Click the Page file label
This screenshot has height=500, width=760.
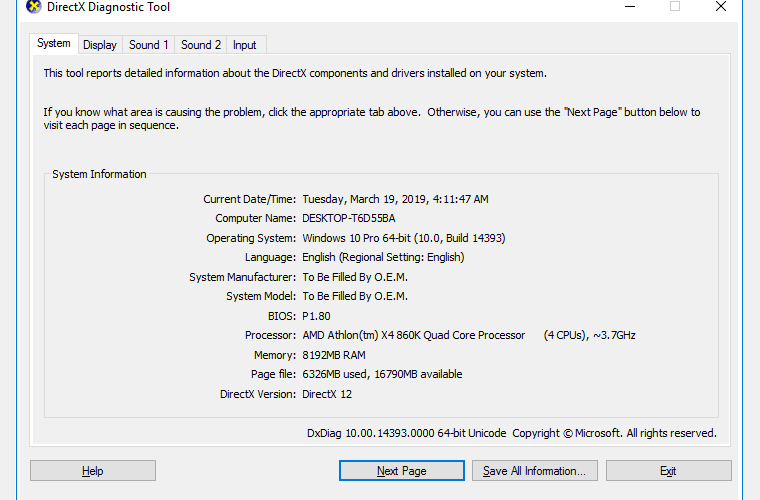273,375
